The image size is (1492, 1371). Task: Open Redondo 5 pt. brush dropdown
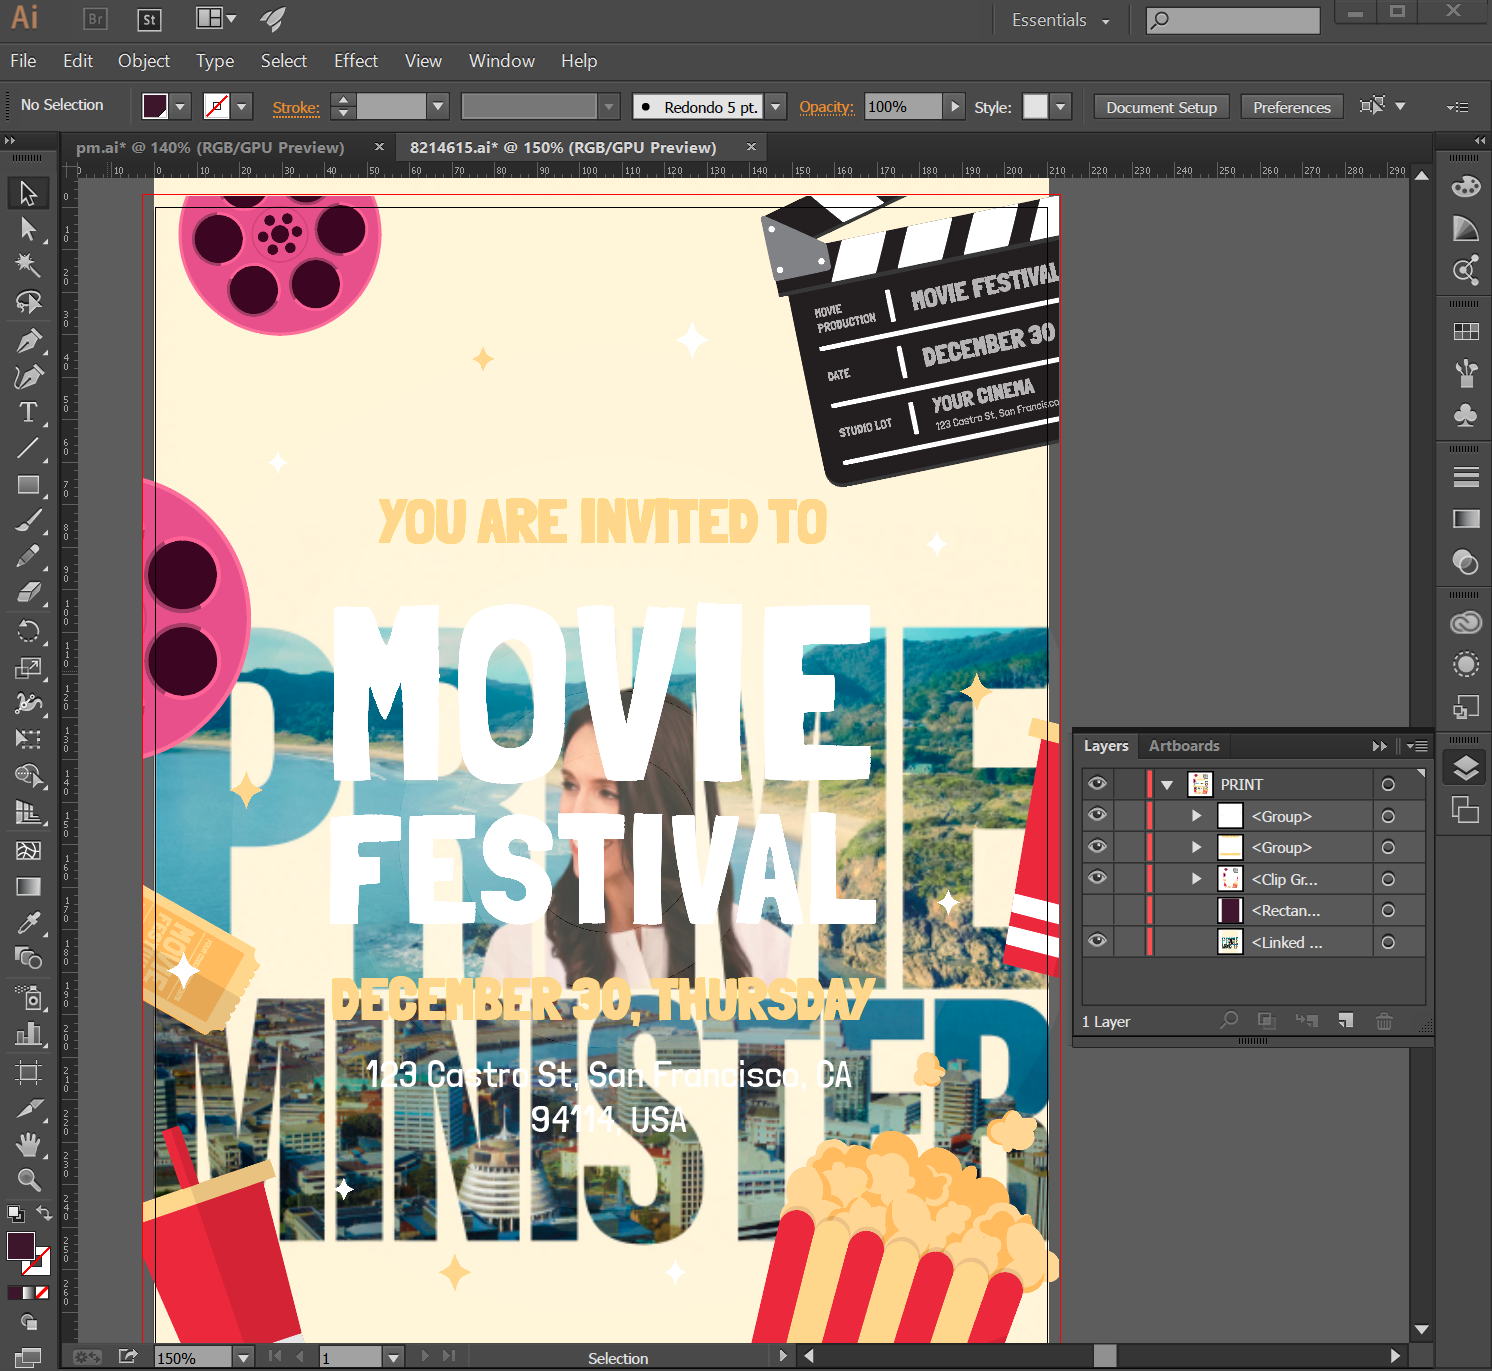coord(776,106)
